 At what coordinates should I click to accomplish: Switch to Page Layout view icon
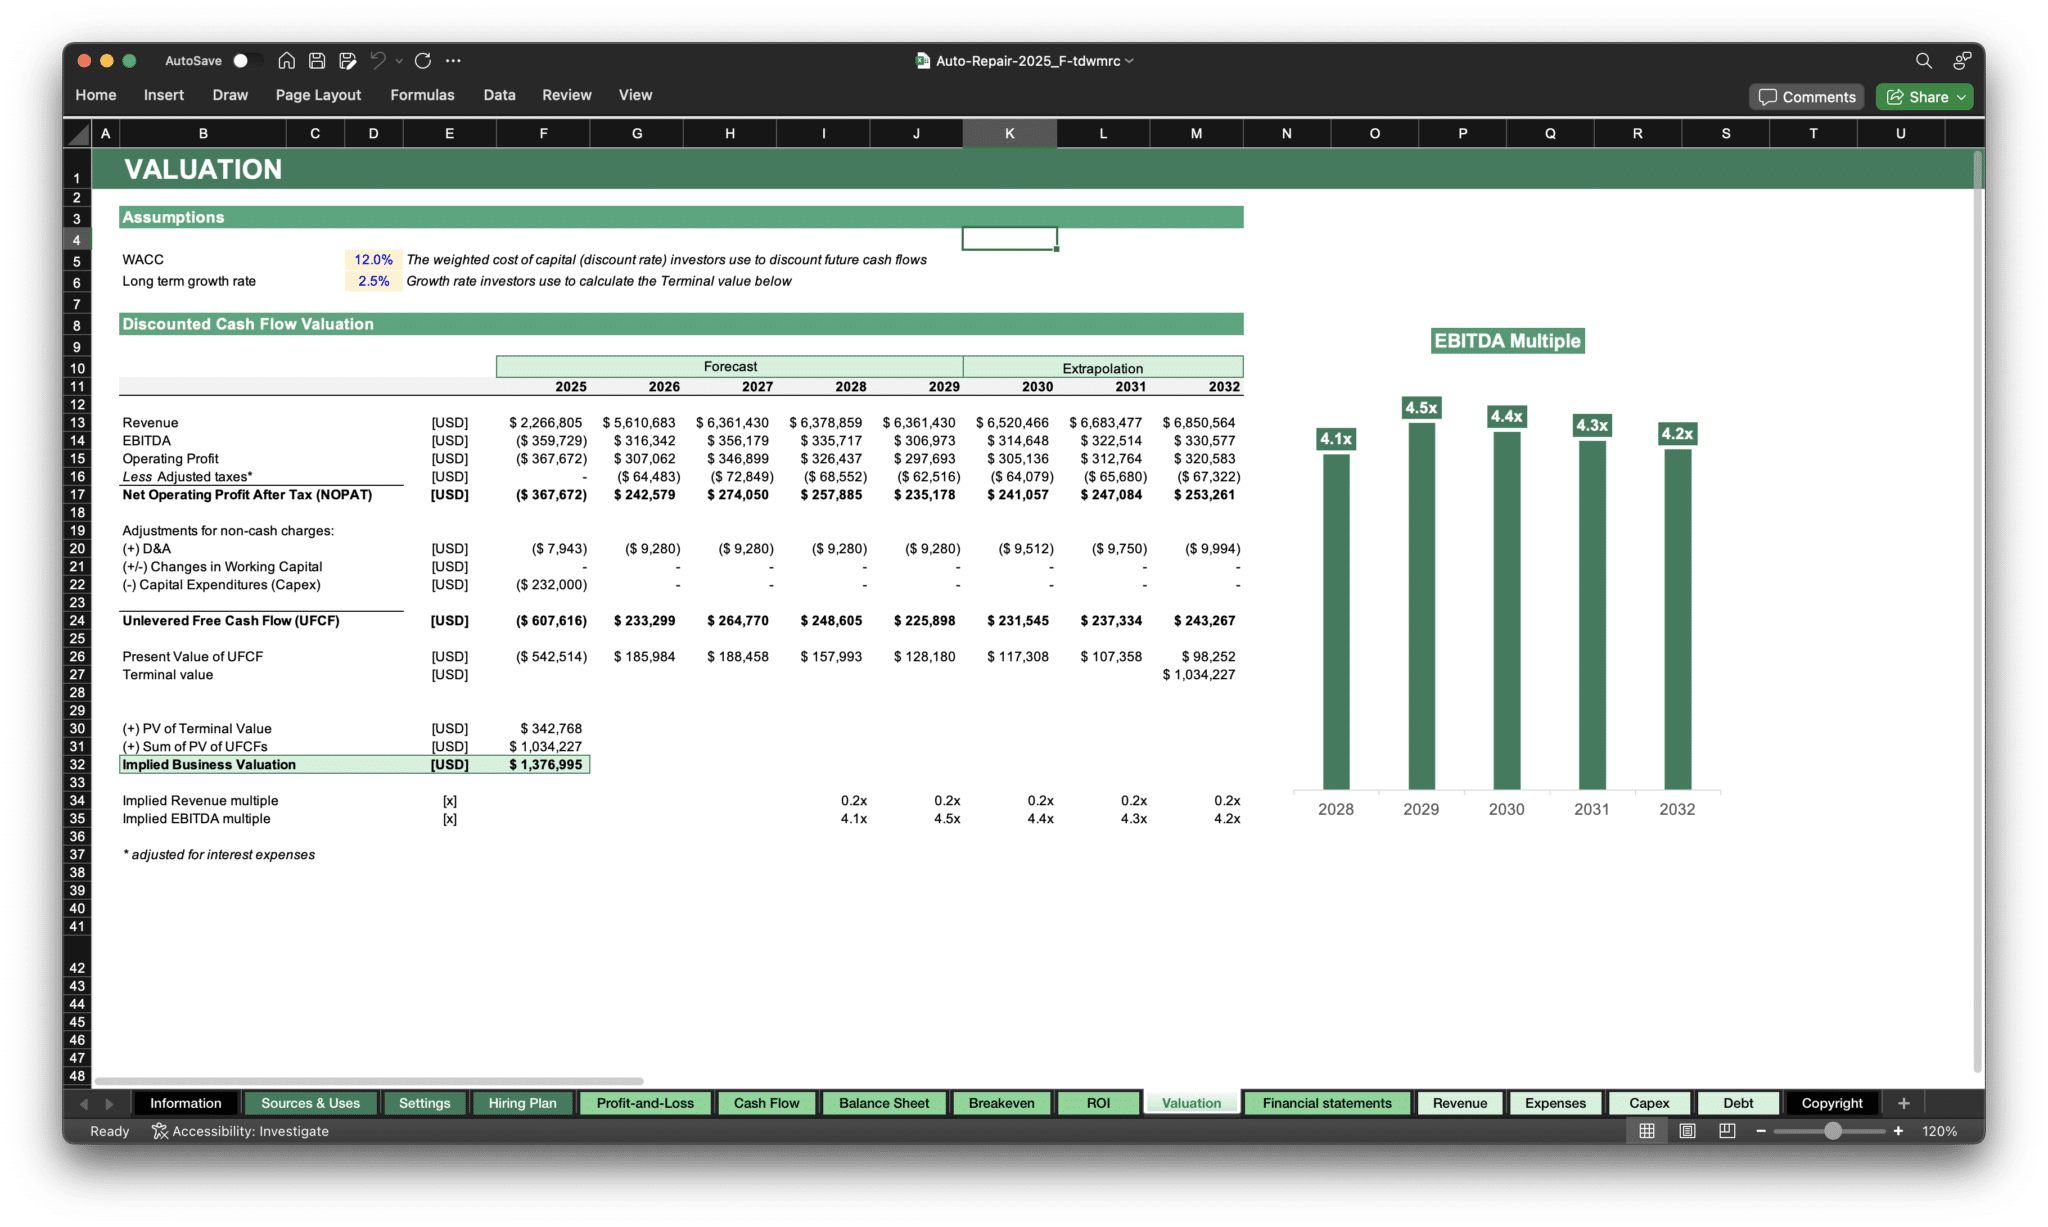[x=1687, y=1131]
